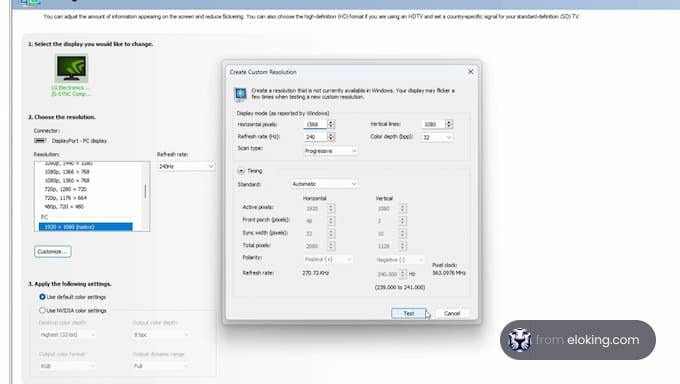Open the Standard Automatic dropdown

pos(324,184)
